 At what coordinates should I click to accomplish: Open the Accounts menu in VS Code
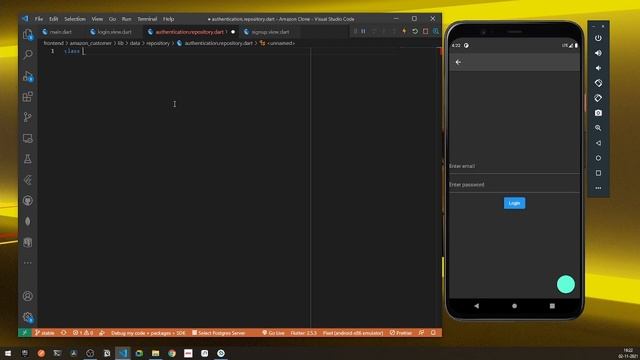click(28, 296)
